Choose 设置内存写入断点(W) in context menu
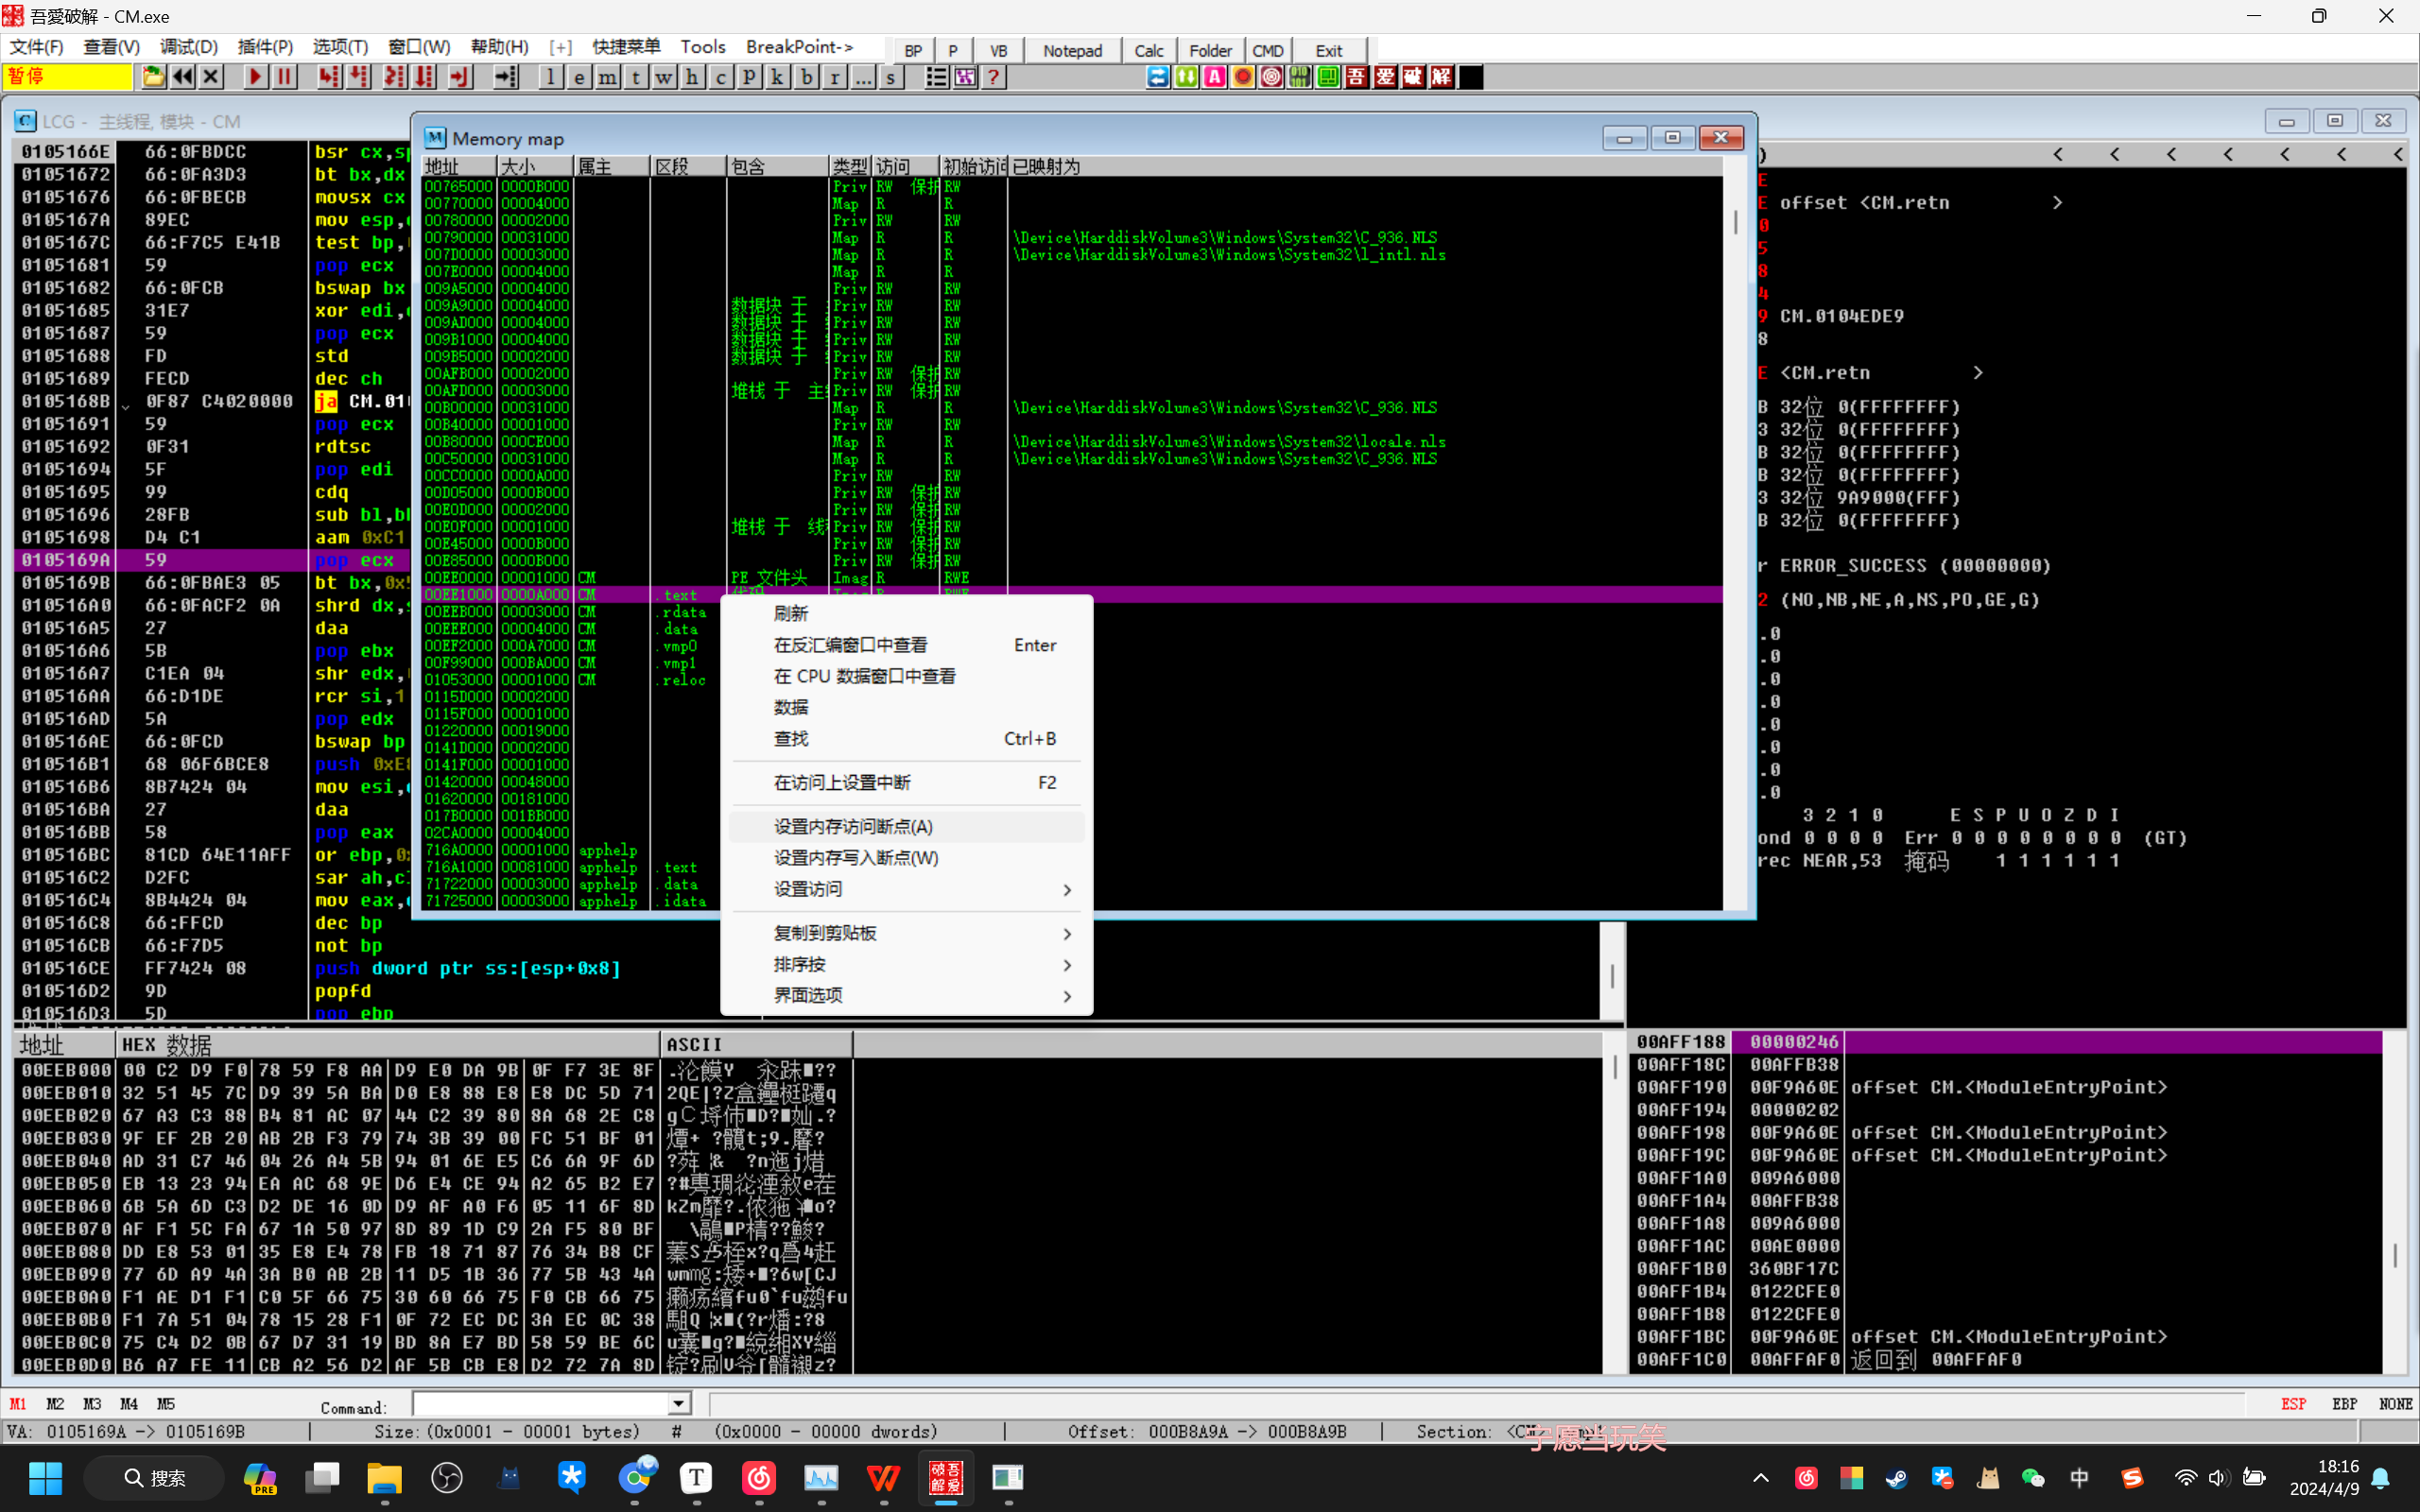The height and width of the screenshot is (1512, 2420). point(906,858)
